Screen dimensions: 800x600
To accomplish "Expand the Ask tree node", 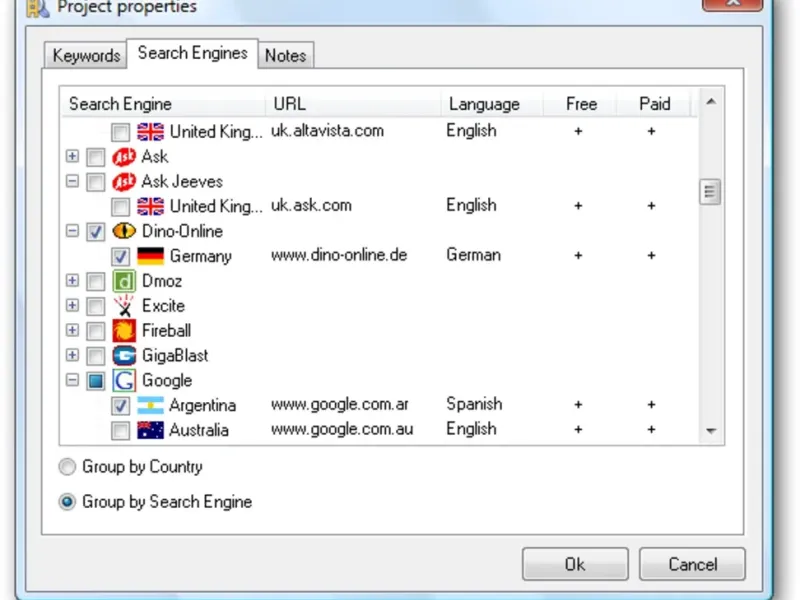I will (x=72, y=156).
